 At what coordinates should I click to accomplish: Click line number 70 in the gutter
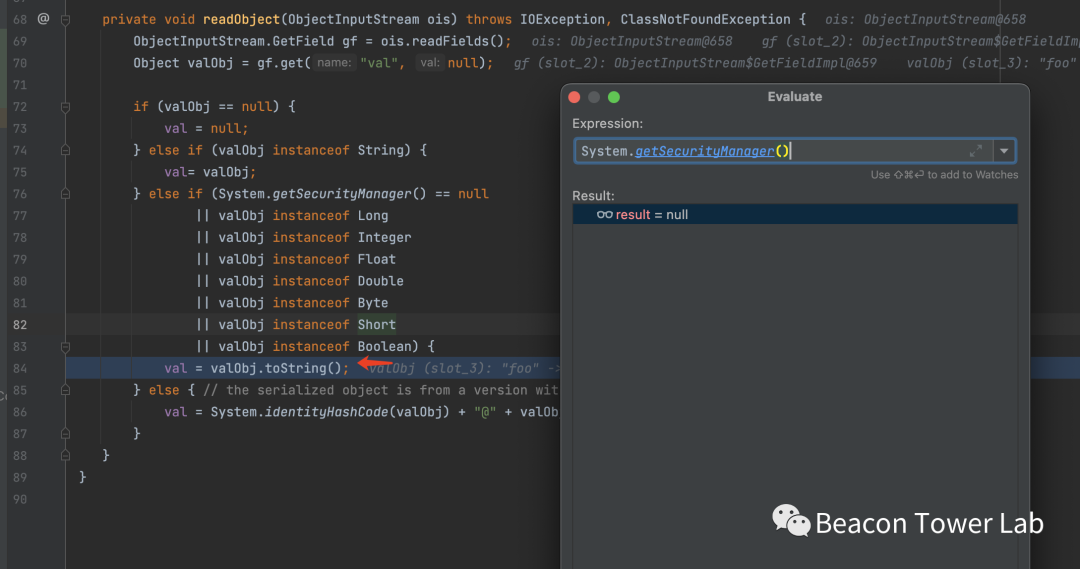[19, 63]
